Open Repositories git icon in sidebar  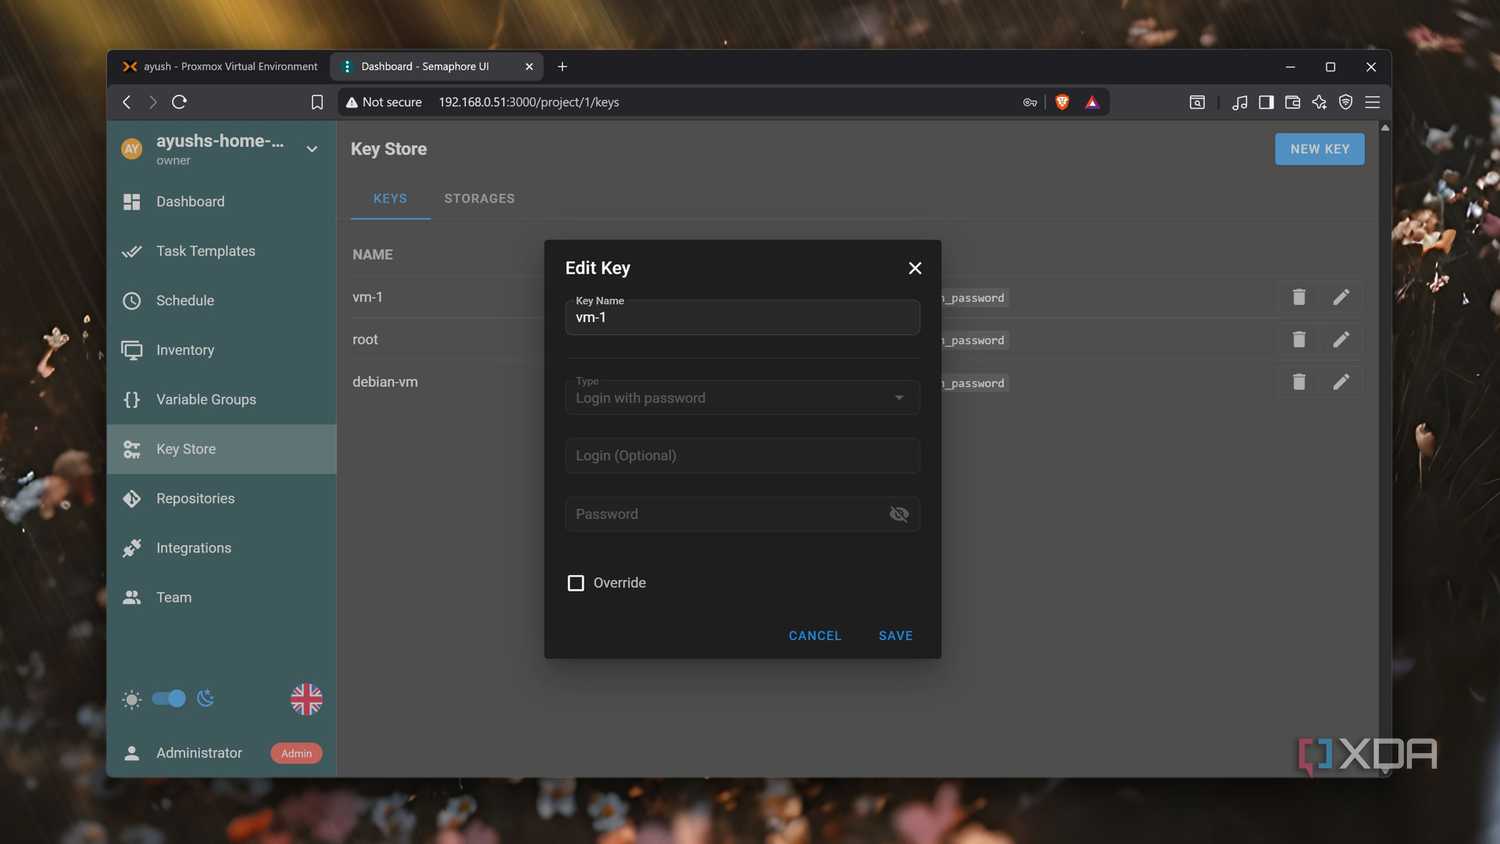pyautogui.click(x=132, y=499)
